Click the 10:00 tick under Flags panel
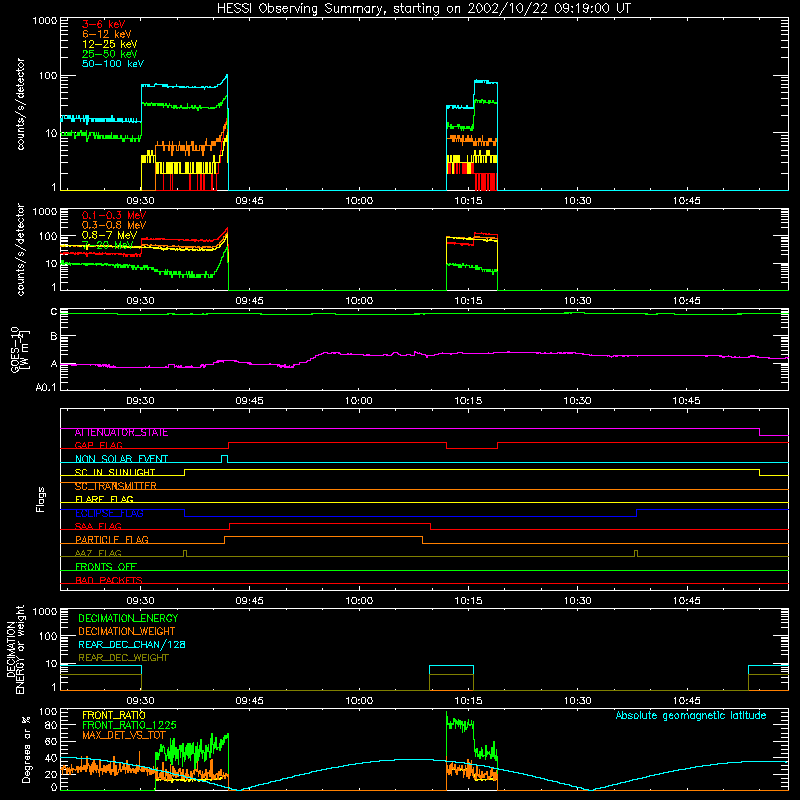800x800 pixels. coord(359,601)
